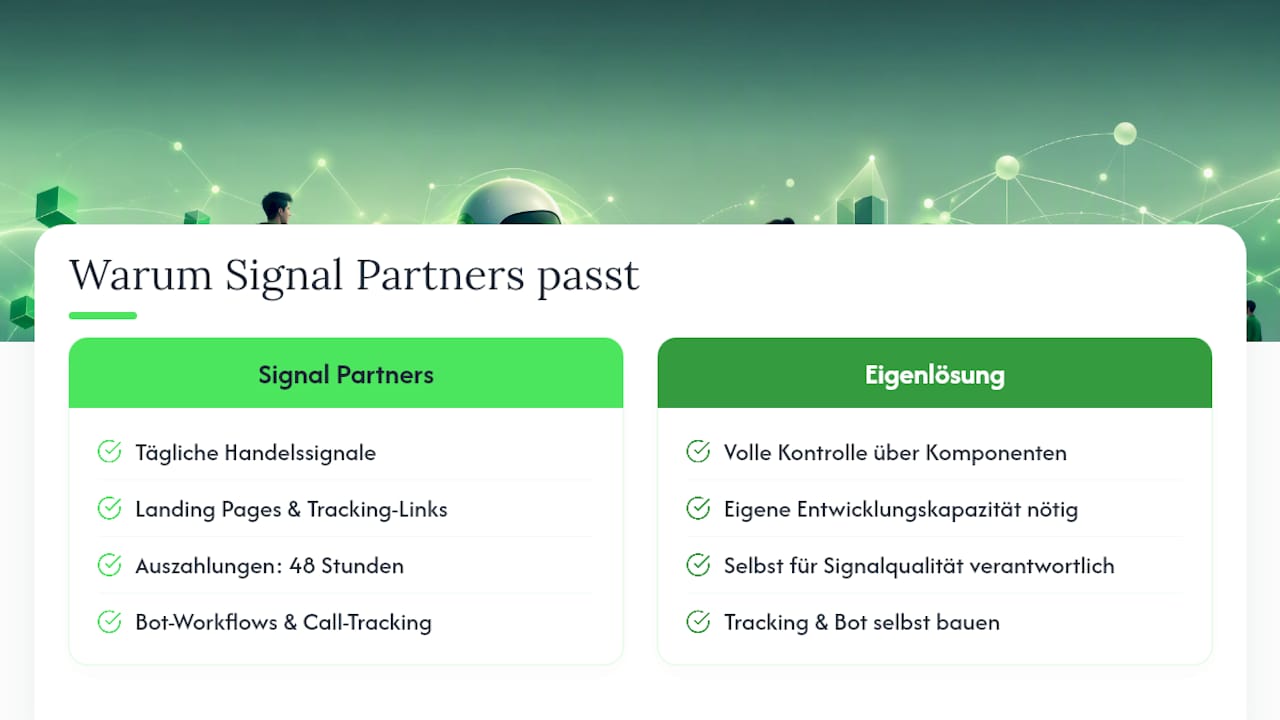Click the green underline below the heading
The width and height of the screenshot is (1280, 720).
coord(103,316)
